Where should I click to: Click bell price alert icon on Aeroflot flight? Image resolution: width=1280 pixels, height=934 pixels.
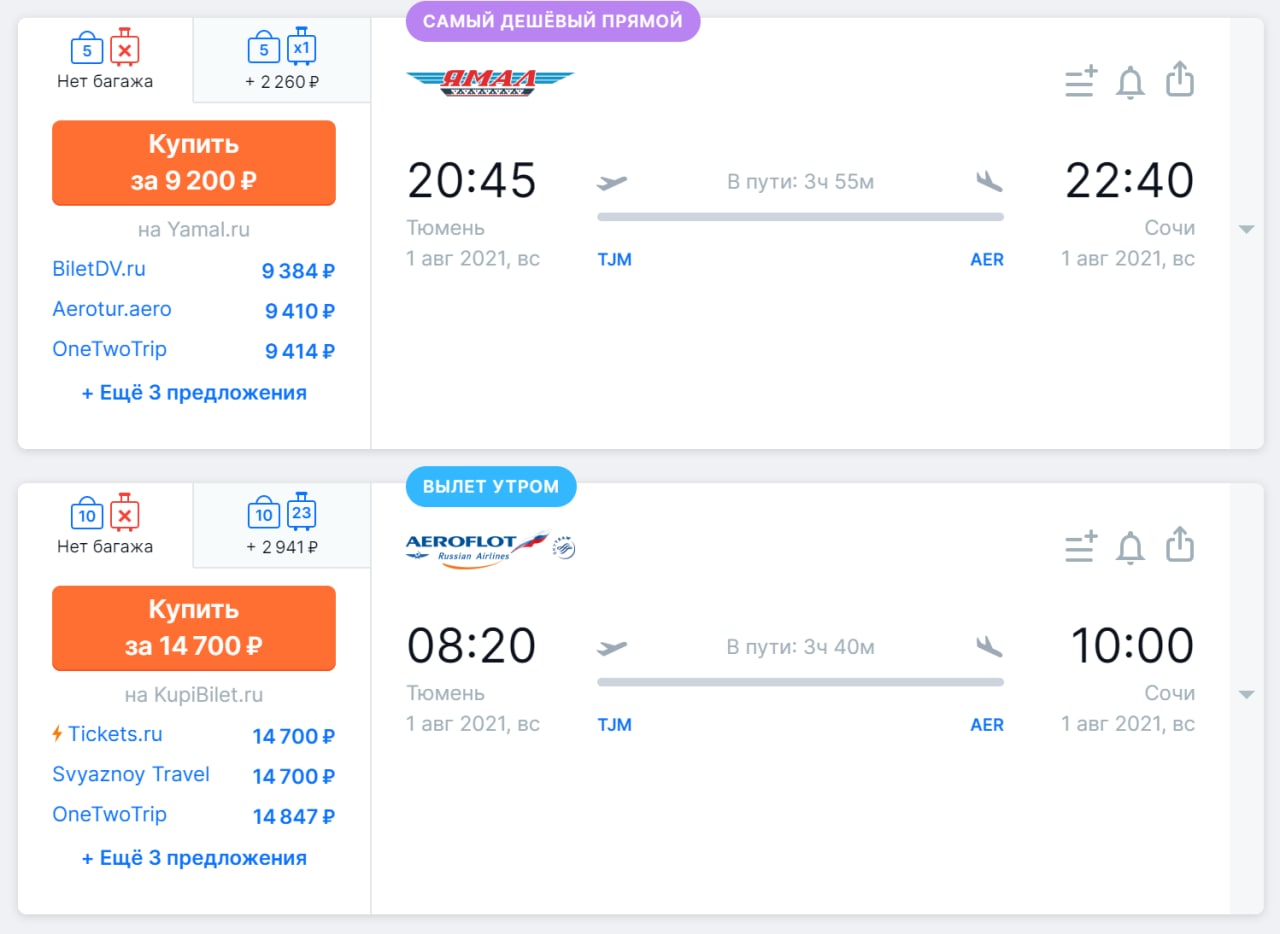1130,547
